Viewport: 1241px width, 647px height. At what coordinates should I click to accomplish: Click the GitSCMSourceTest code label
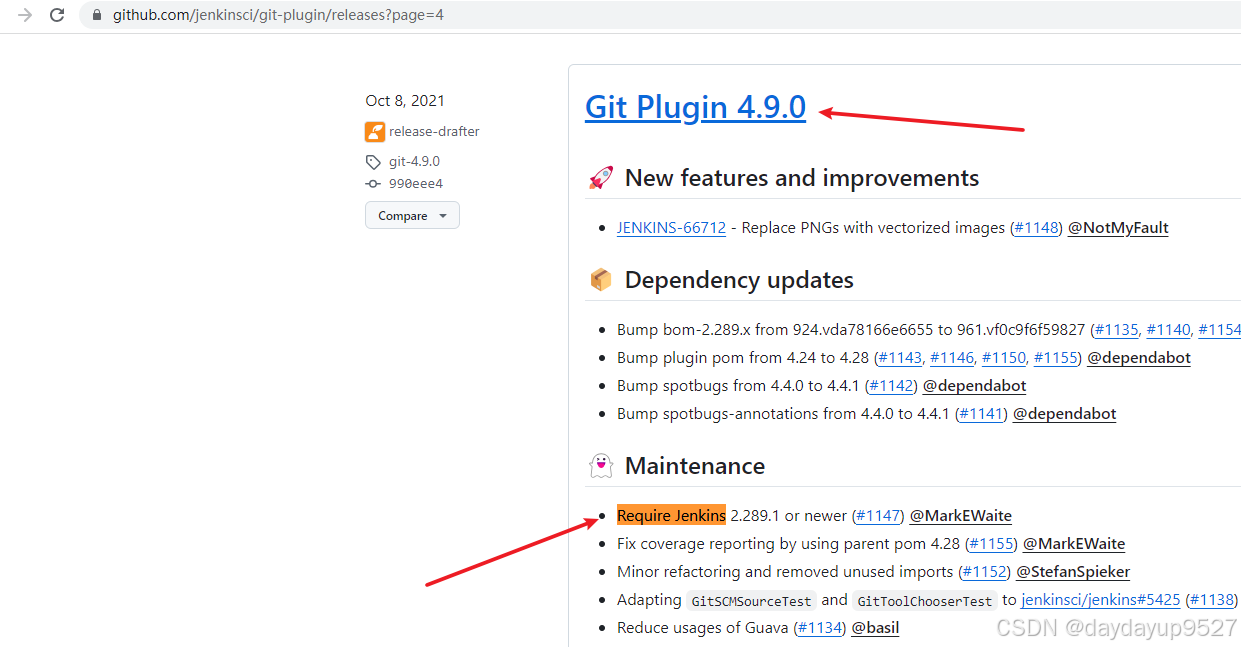coord(752,601)
